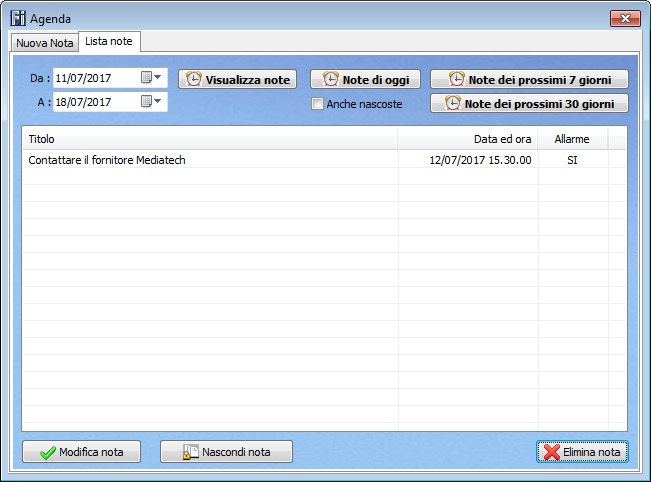Show Note di oggi
The image size is (651, 482).
pos(365,79)
